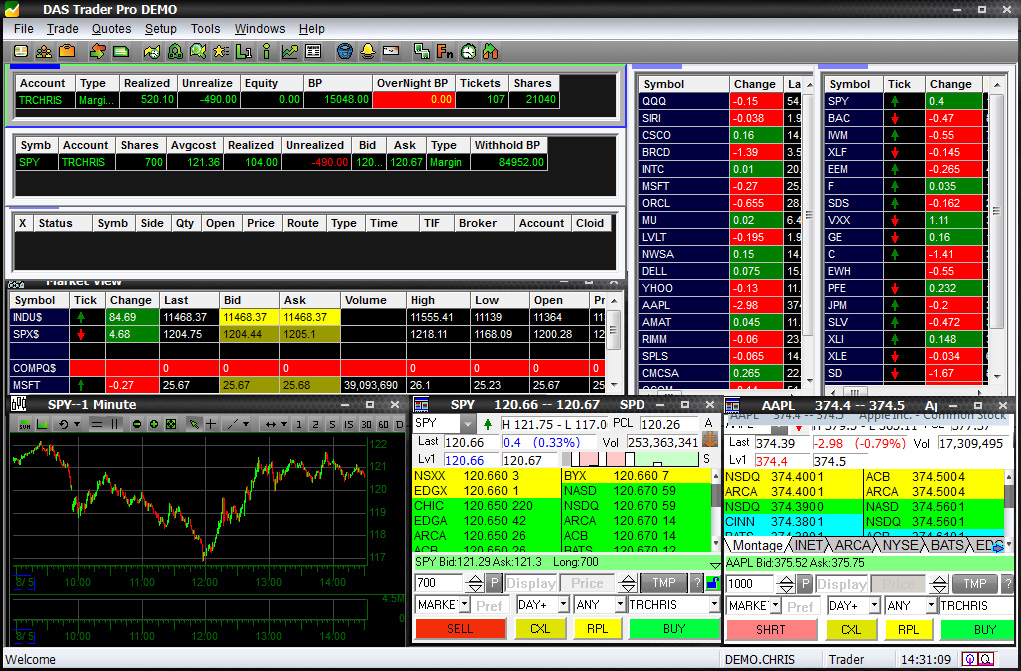This screenshot has width=1021, height=671.
Task: Zoom out the SPY chart with minus icon
Action: coord(137,424)
